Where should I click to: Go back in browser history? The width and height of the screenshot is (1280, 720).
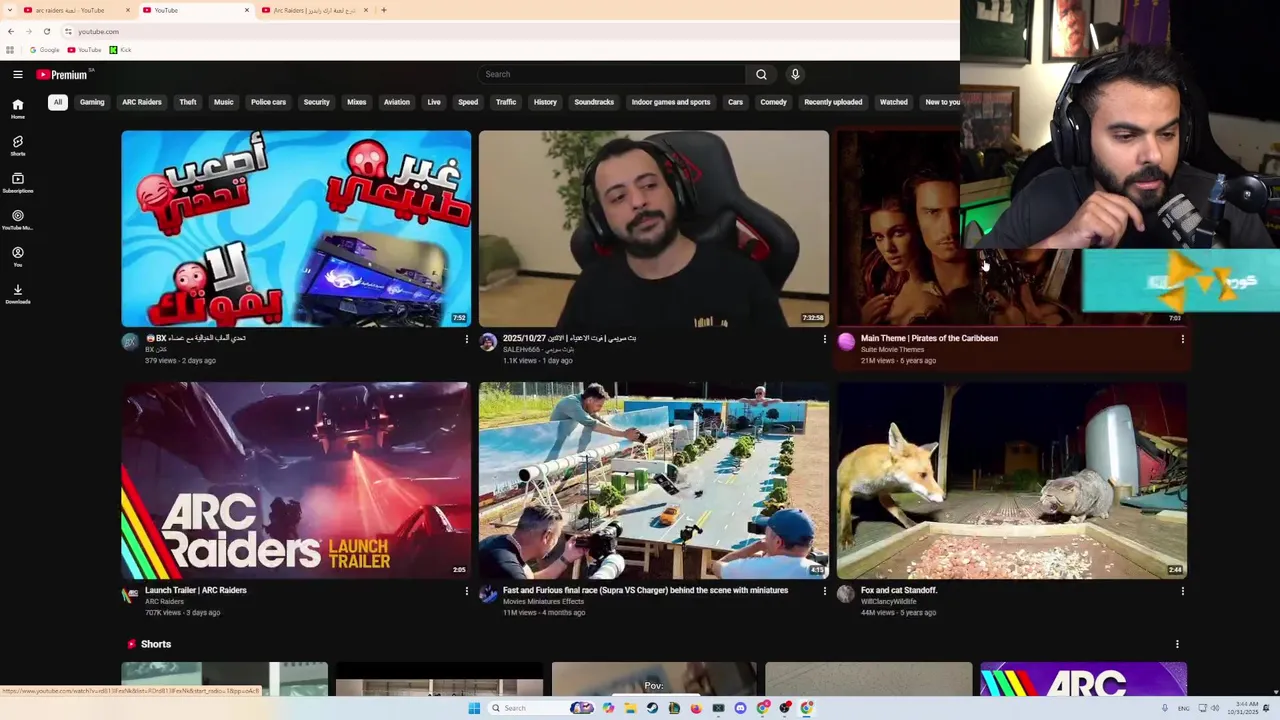[x=11, y=31]
